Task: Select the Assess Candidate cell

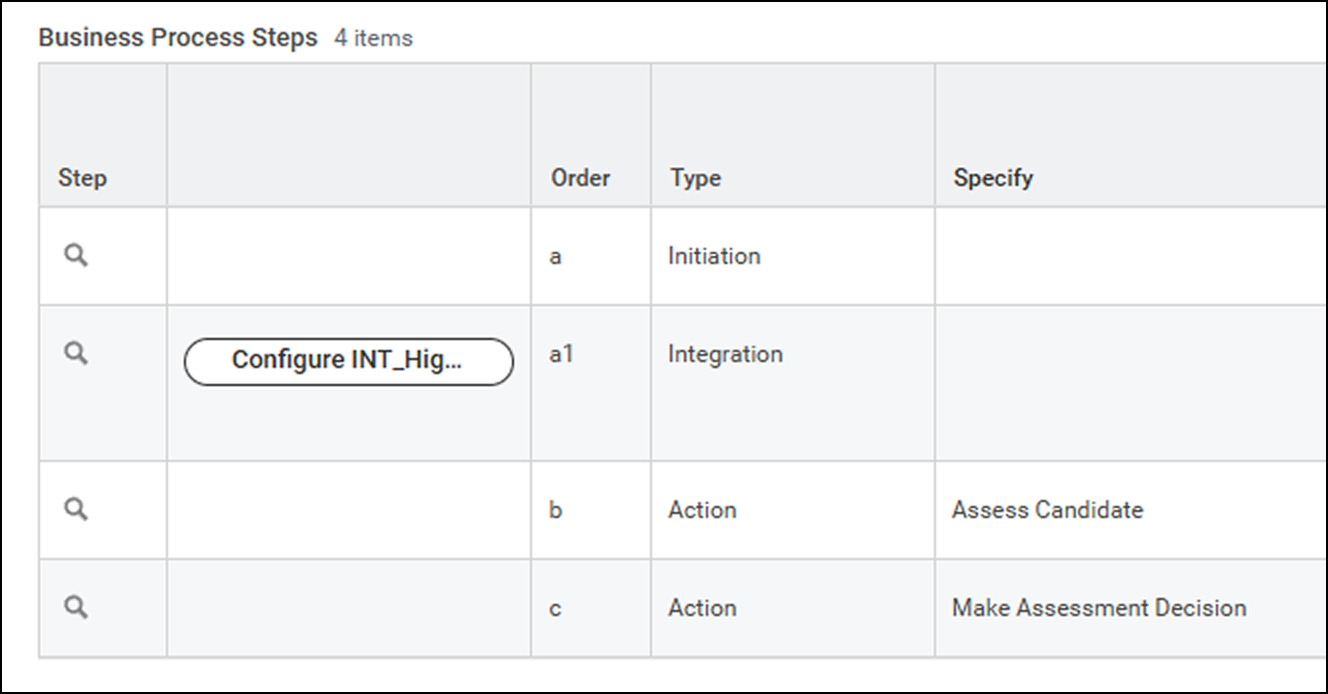Action: tap(1047, 510)
